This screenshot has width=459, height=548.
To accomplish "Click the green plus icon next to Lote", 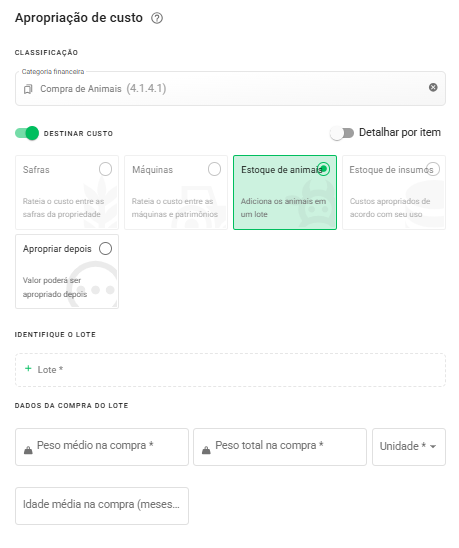I will [x=28, y=369].
